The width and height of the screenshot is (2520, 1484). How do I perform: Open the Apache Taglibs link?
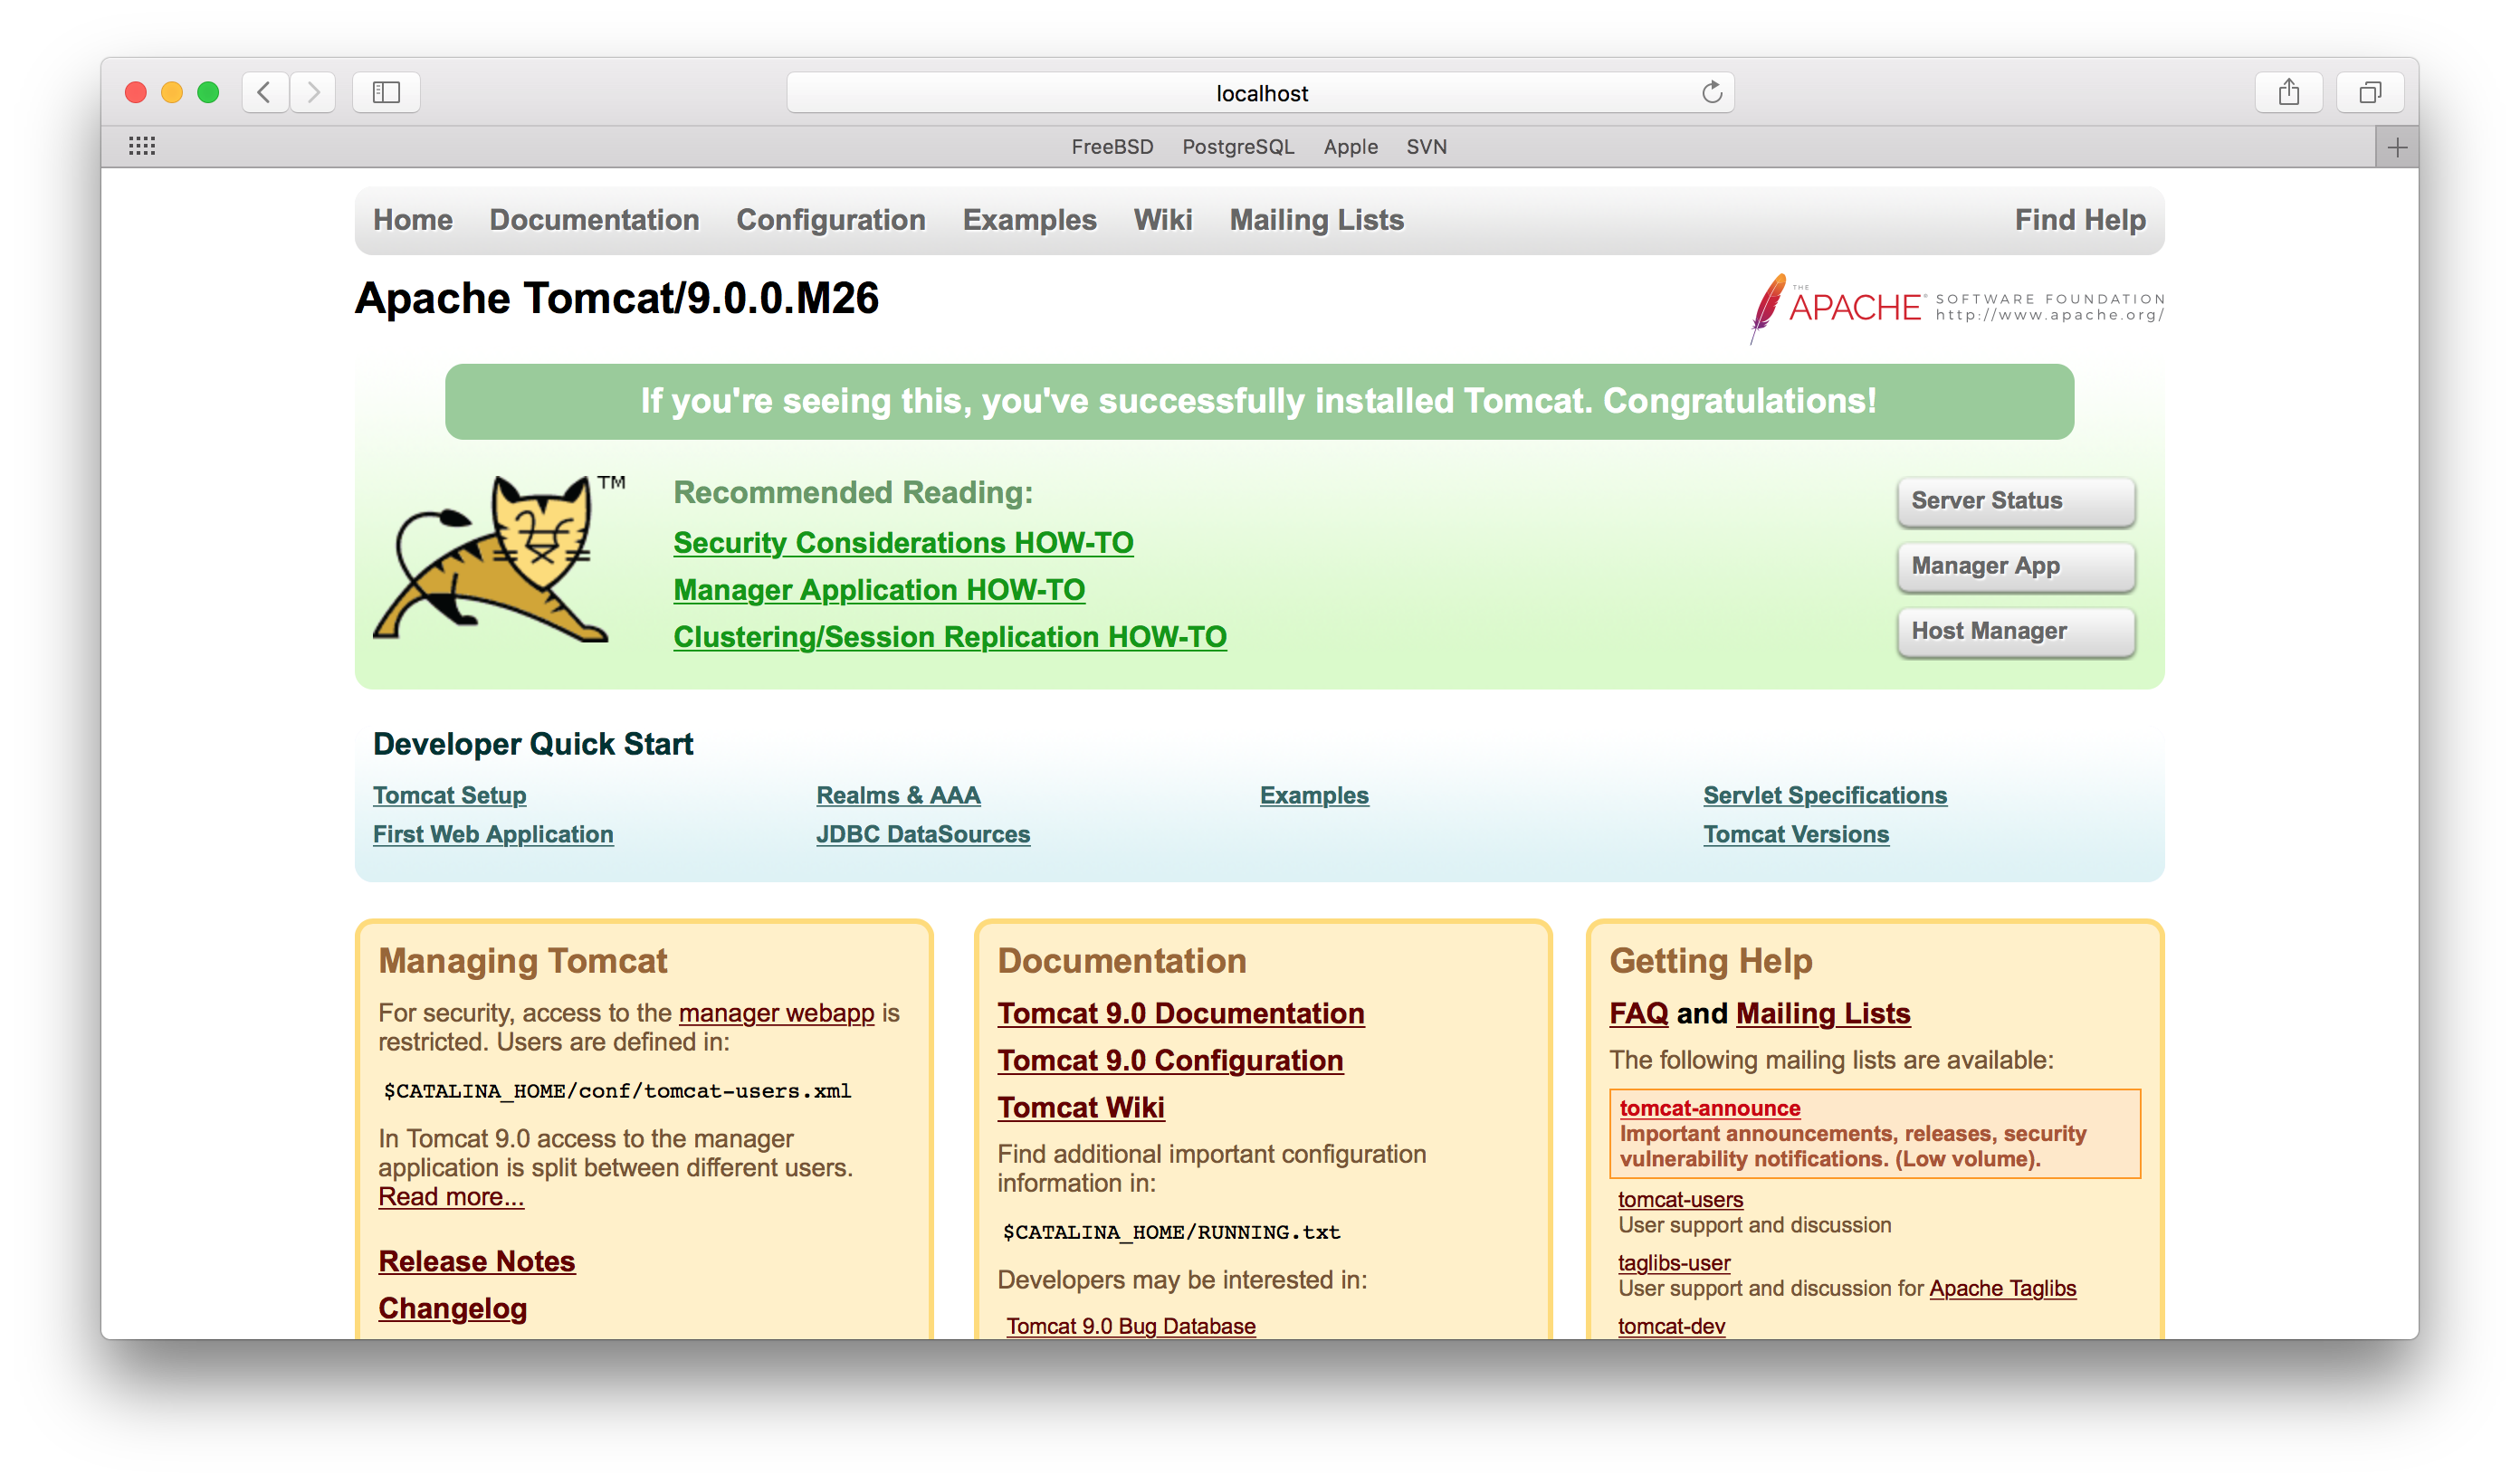pyautogui.click(x=2002, y=1289)
